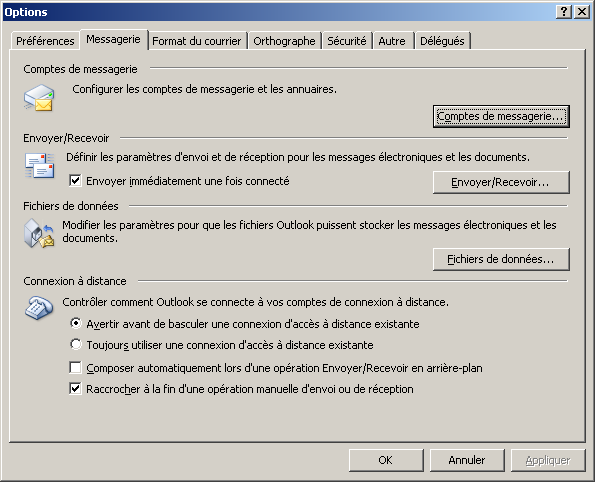Image resolution: width=595 pixels, height=482 pixels.
Task: Click the dial-up telephone icon
Action: point(39,308)
